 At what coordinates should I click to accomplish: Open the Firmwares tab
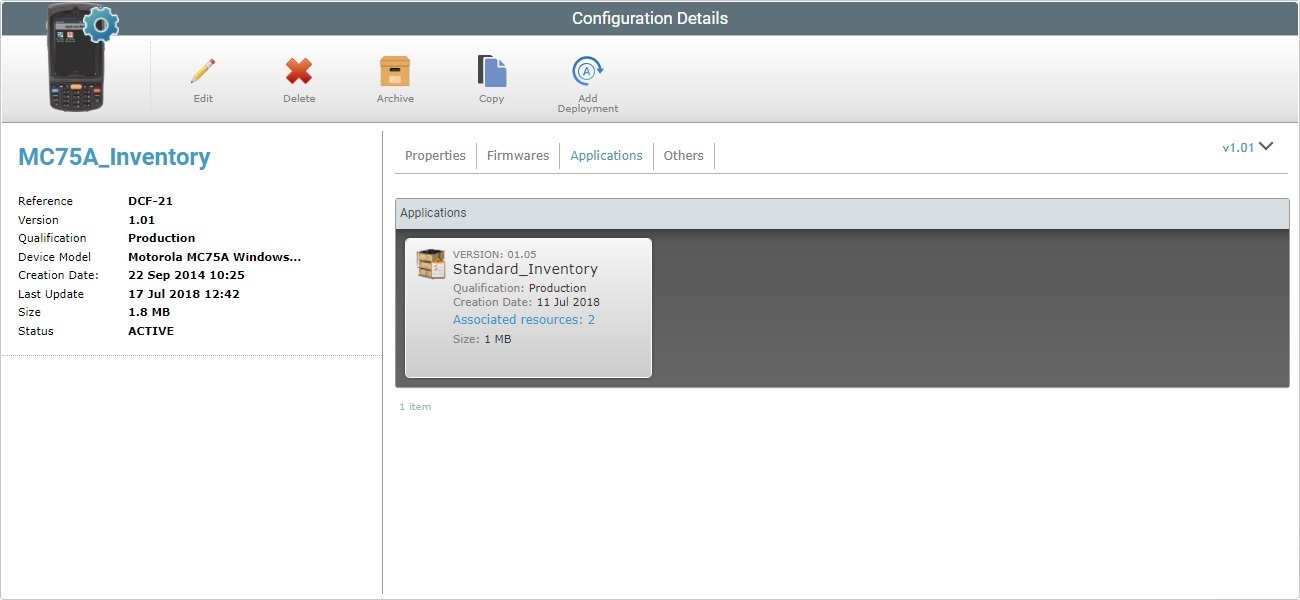coord(517,155)
